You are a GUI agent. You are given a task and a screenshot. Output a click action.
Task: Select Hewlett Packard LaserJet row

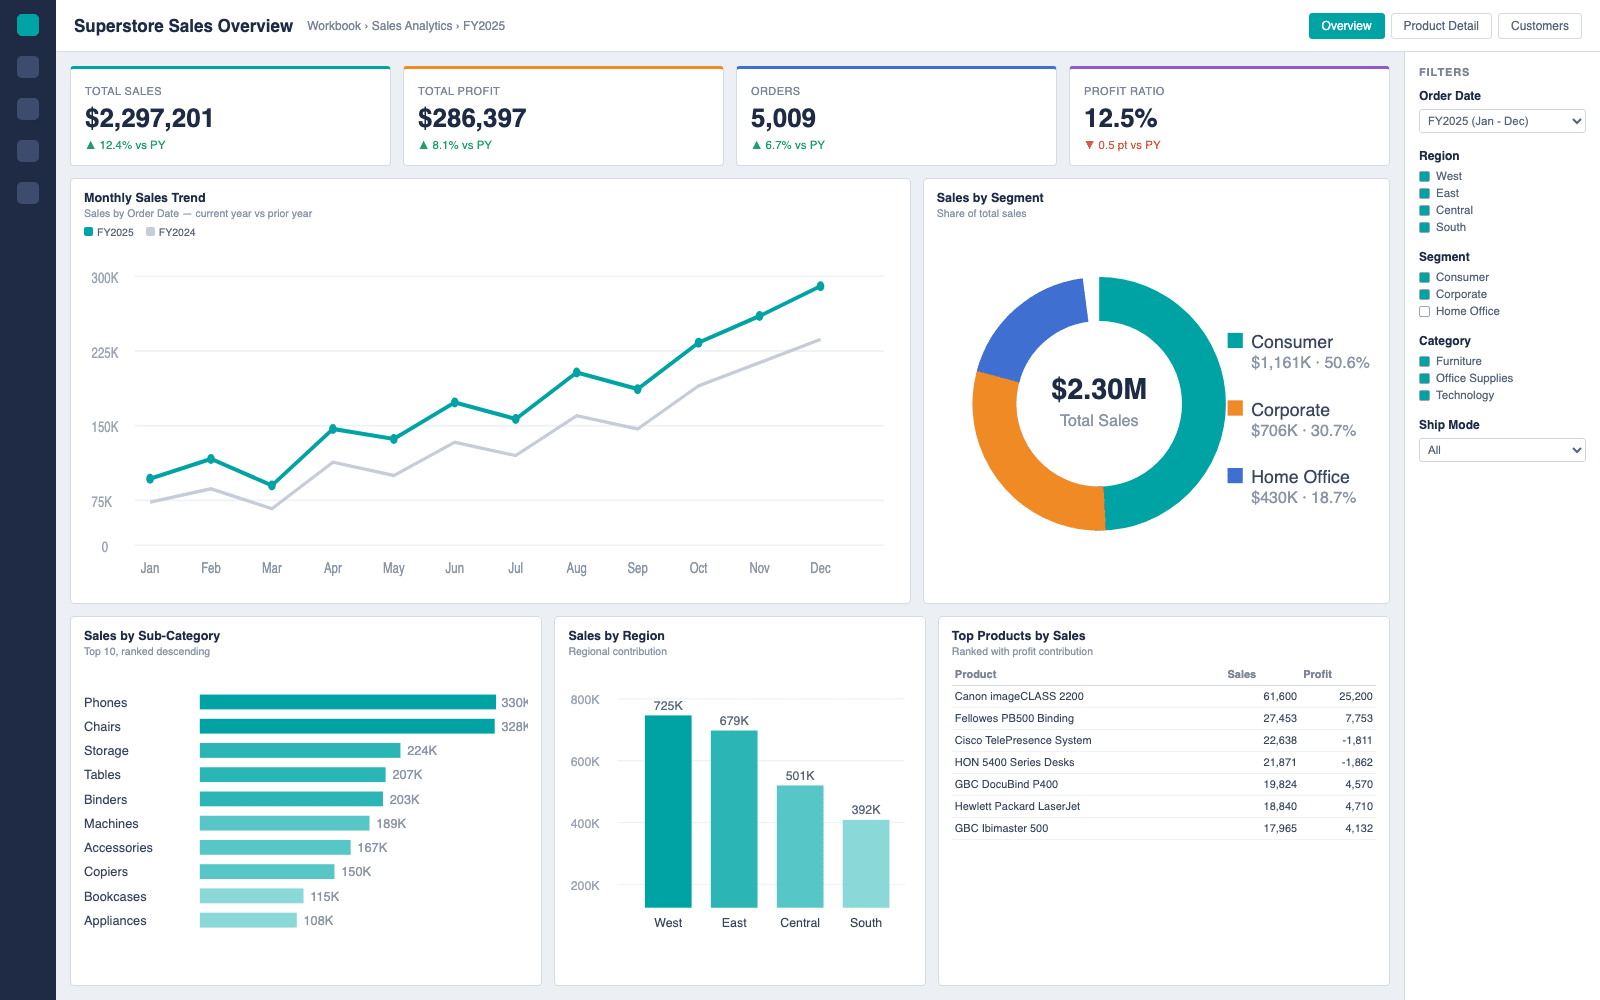click(x=1163, y=806)
